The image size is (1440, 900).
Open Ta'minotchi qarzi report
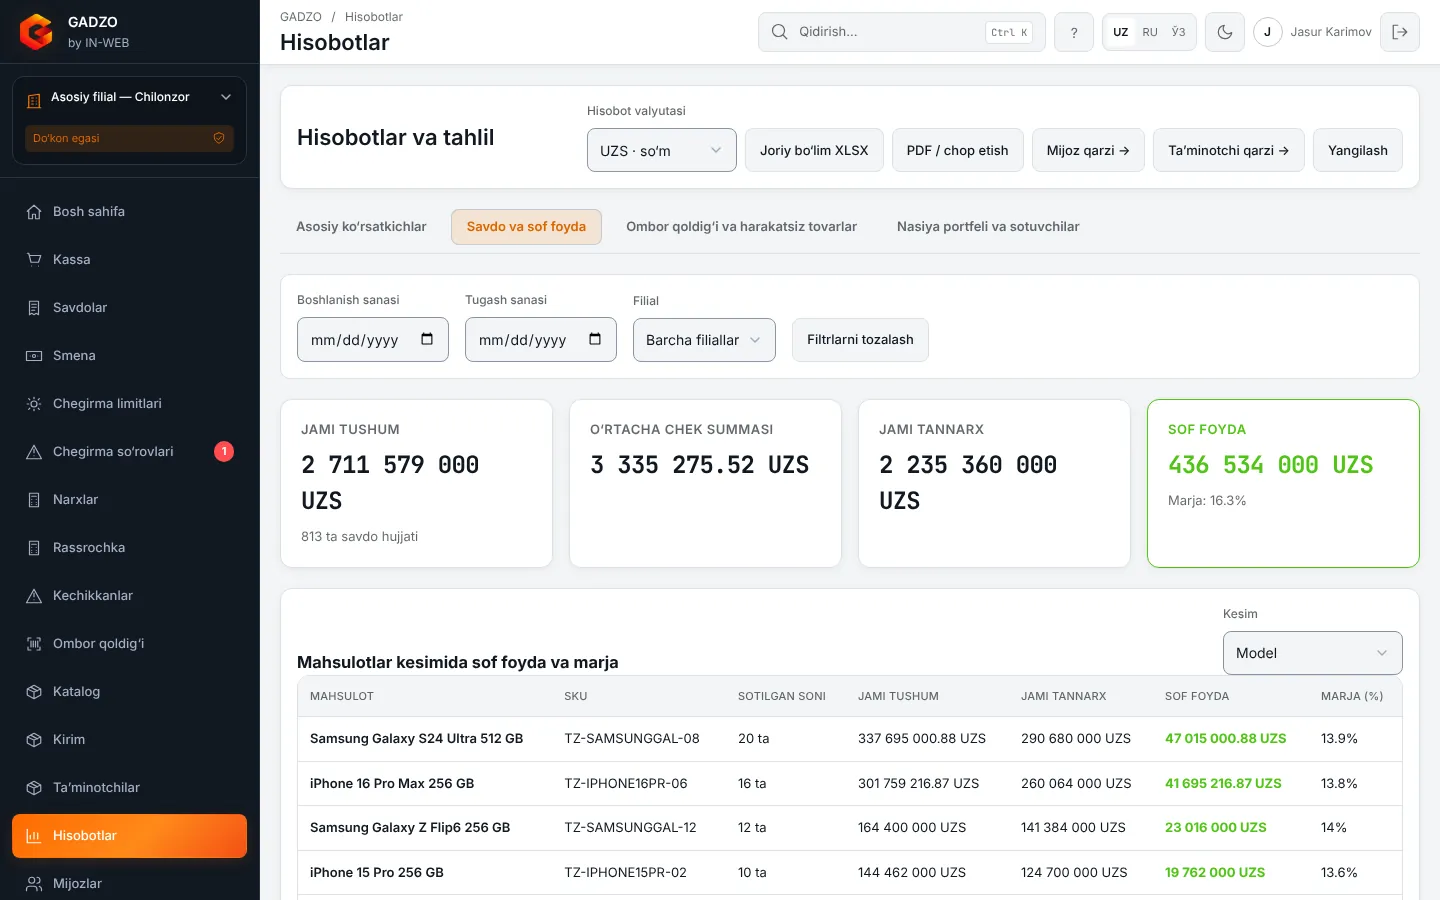(1229, 150)
